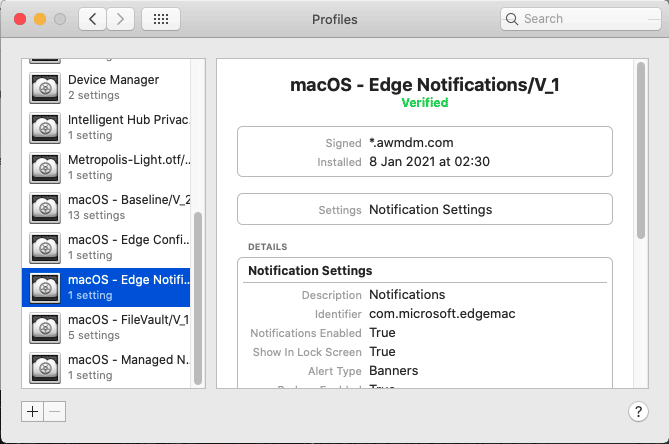669x444 pixels.
Task: Minimize the Profiles window
Action: [x=40, y=19]
